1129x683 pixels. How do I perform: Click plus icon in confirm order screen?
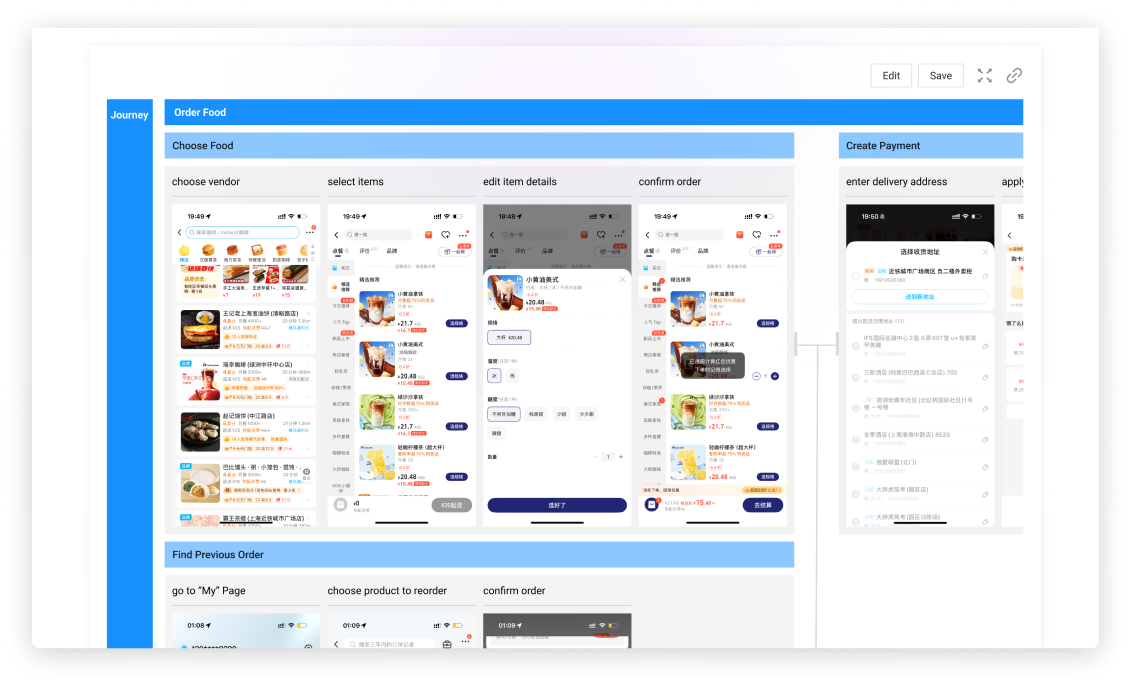pyautogui.click(x=775, y=376)
